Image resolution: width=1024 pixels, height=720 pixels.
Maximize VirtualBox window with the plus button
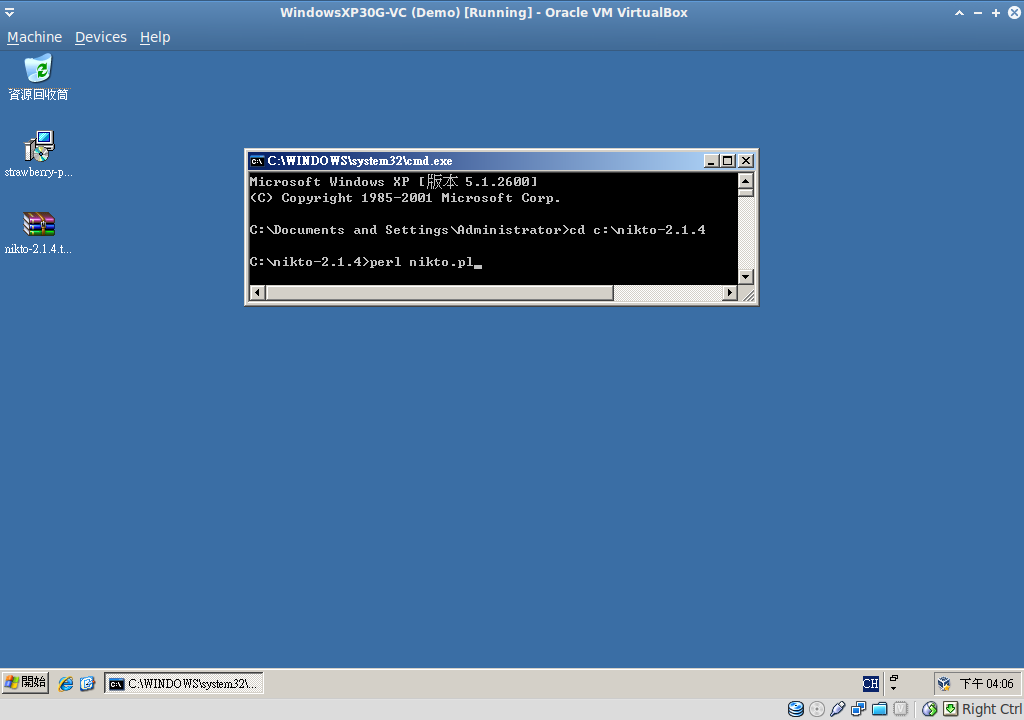click(995, 12)
